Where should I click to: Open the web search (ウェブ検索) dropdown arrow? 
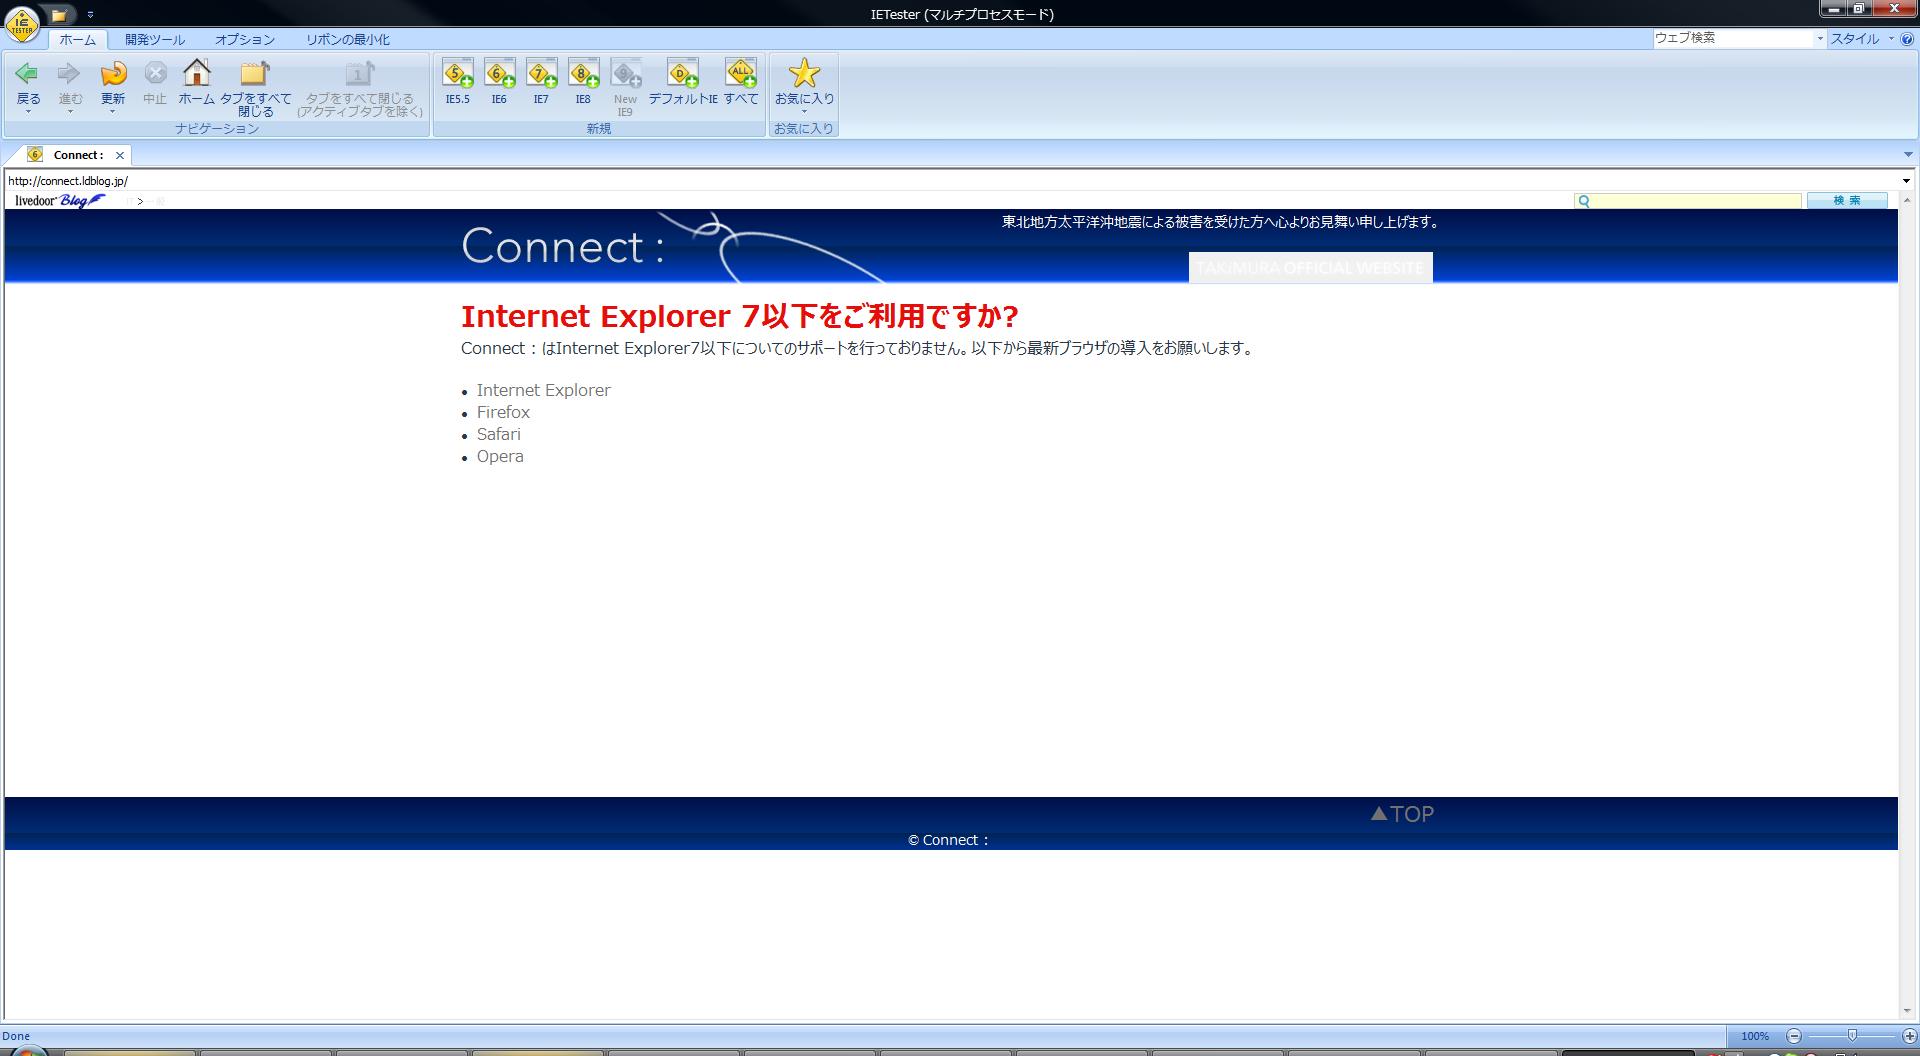1820,39
